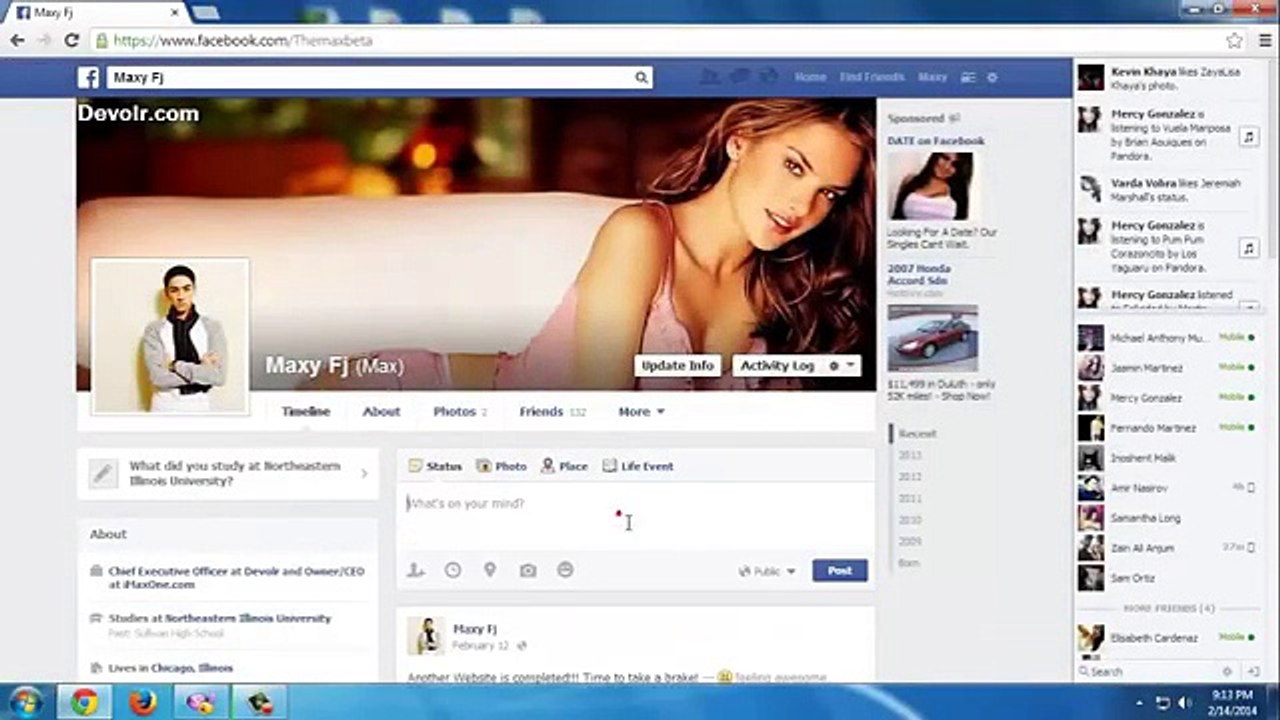
Task: Expand the study question chevron arrow
Action: [x=364, y=474]
